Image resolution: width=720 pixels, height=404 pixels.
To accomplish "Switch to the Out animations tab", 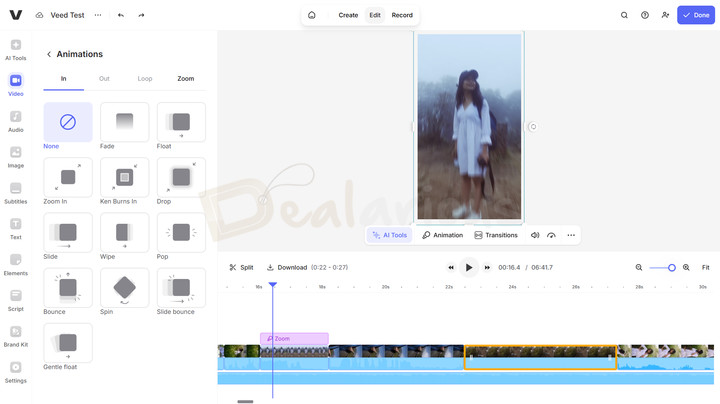I will (104, 78).
